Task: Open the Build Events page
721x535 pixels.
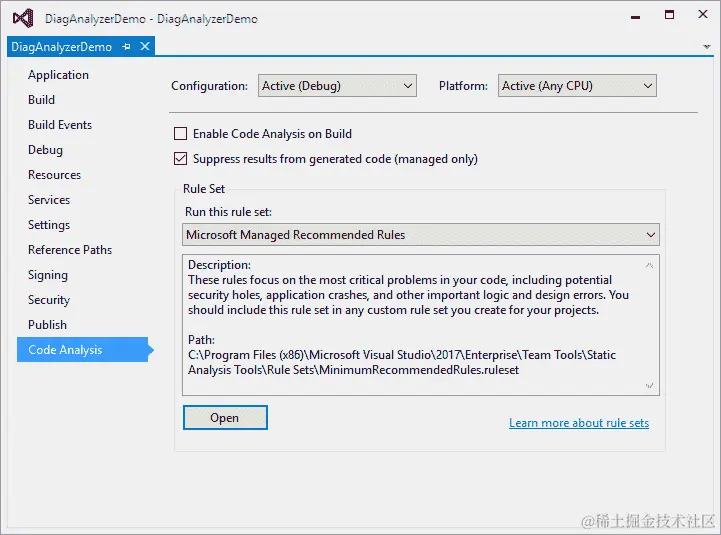Action: [x=60, y=125]
